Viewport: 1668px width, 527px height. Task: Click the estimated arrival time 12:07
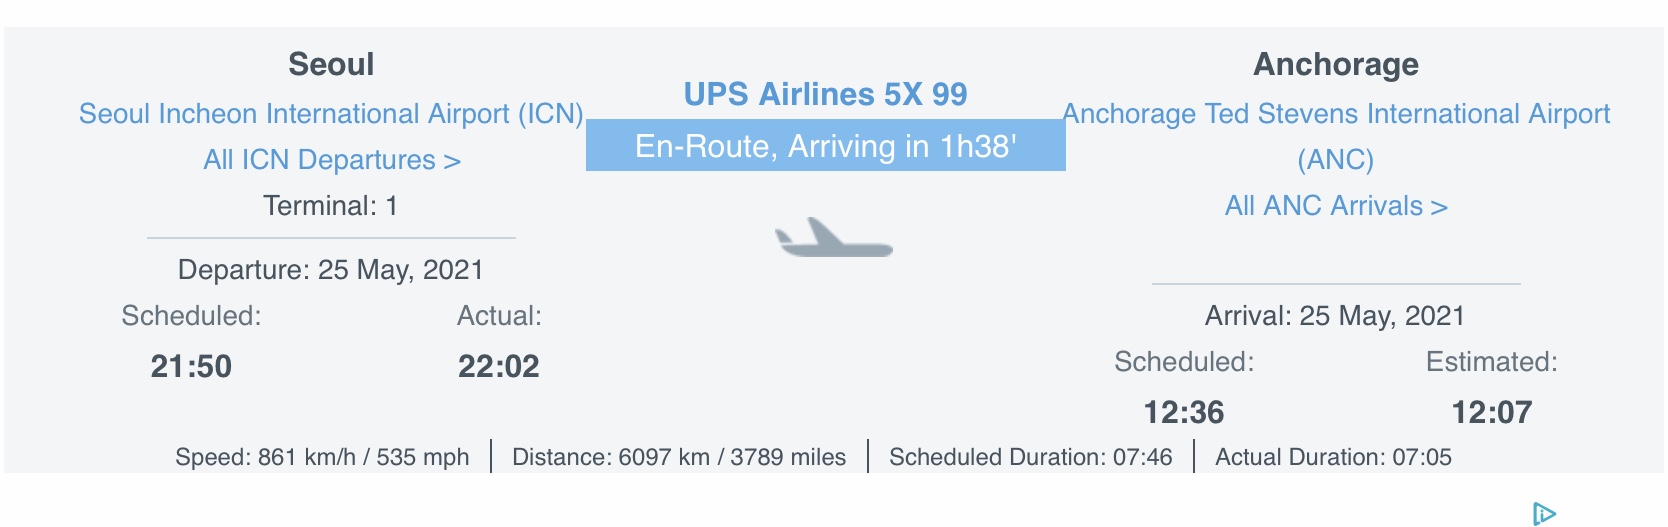(x=1491, y=412)
